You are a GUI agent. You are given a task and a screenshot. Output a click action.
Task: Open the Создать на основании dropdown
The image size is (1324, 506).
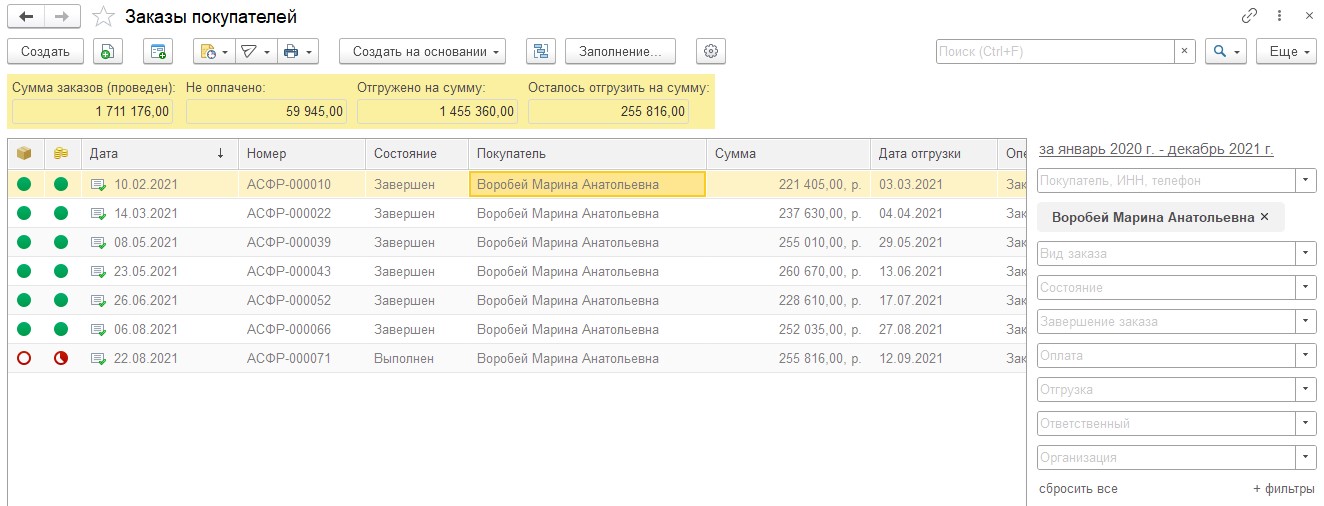click(422, 51)
